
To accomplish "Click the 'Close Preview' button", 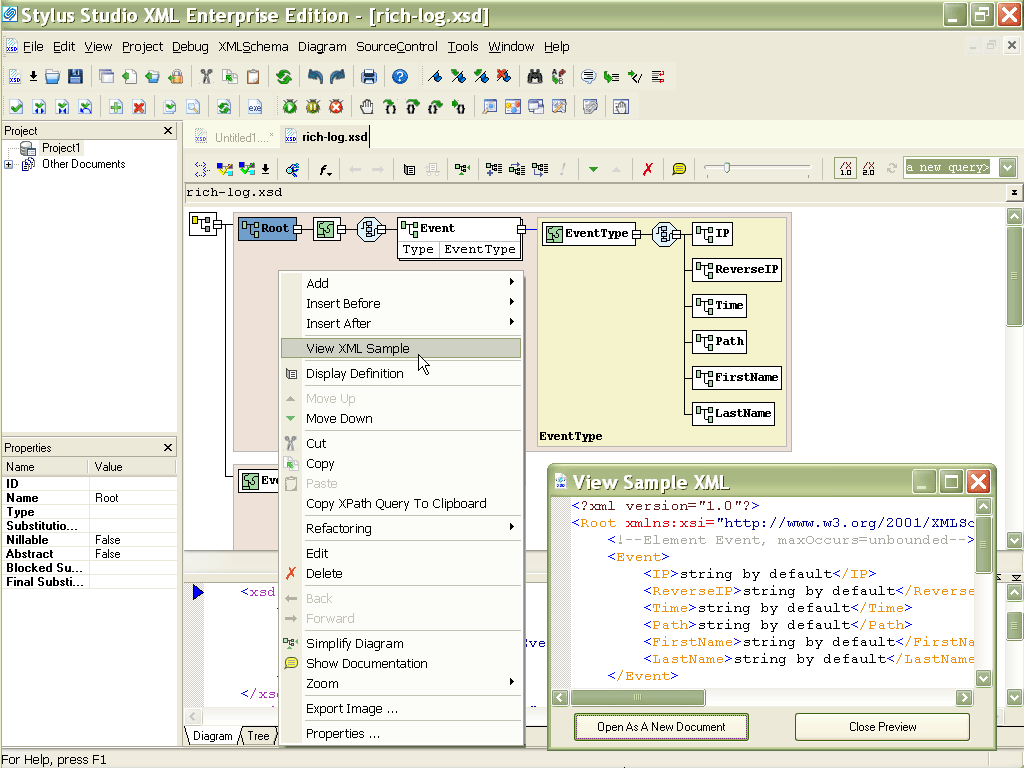I will tap(881, 727).
